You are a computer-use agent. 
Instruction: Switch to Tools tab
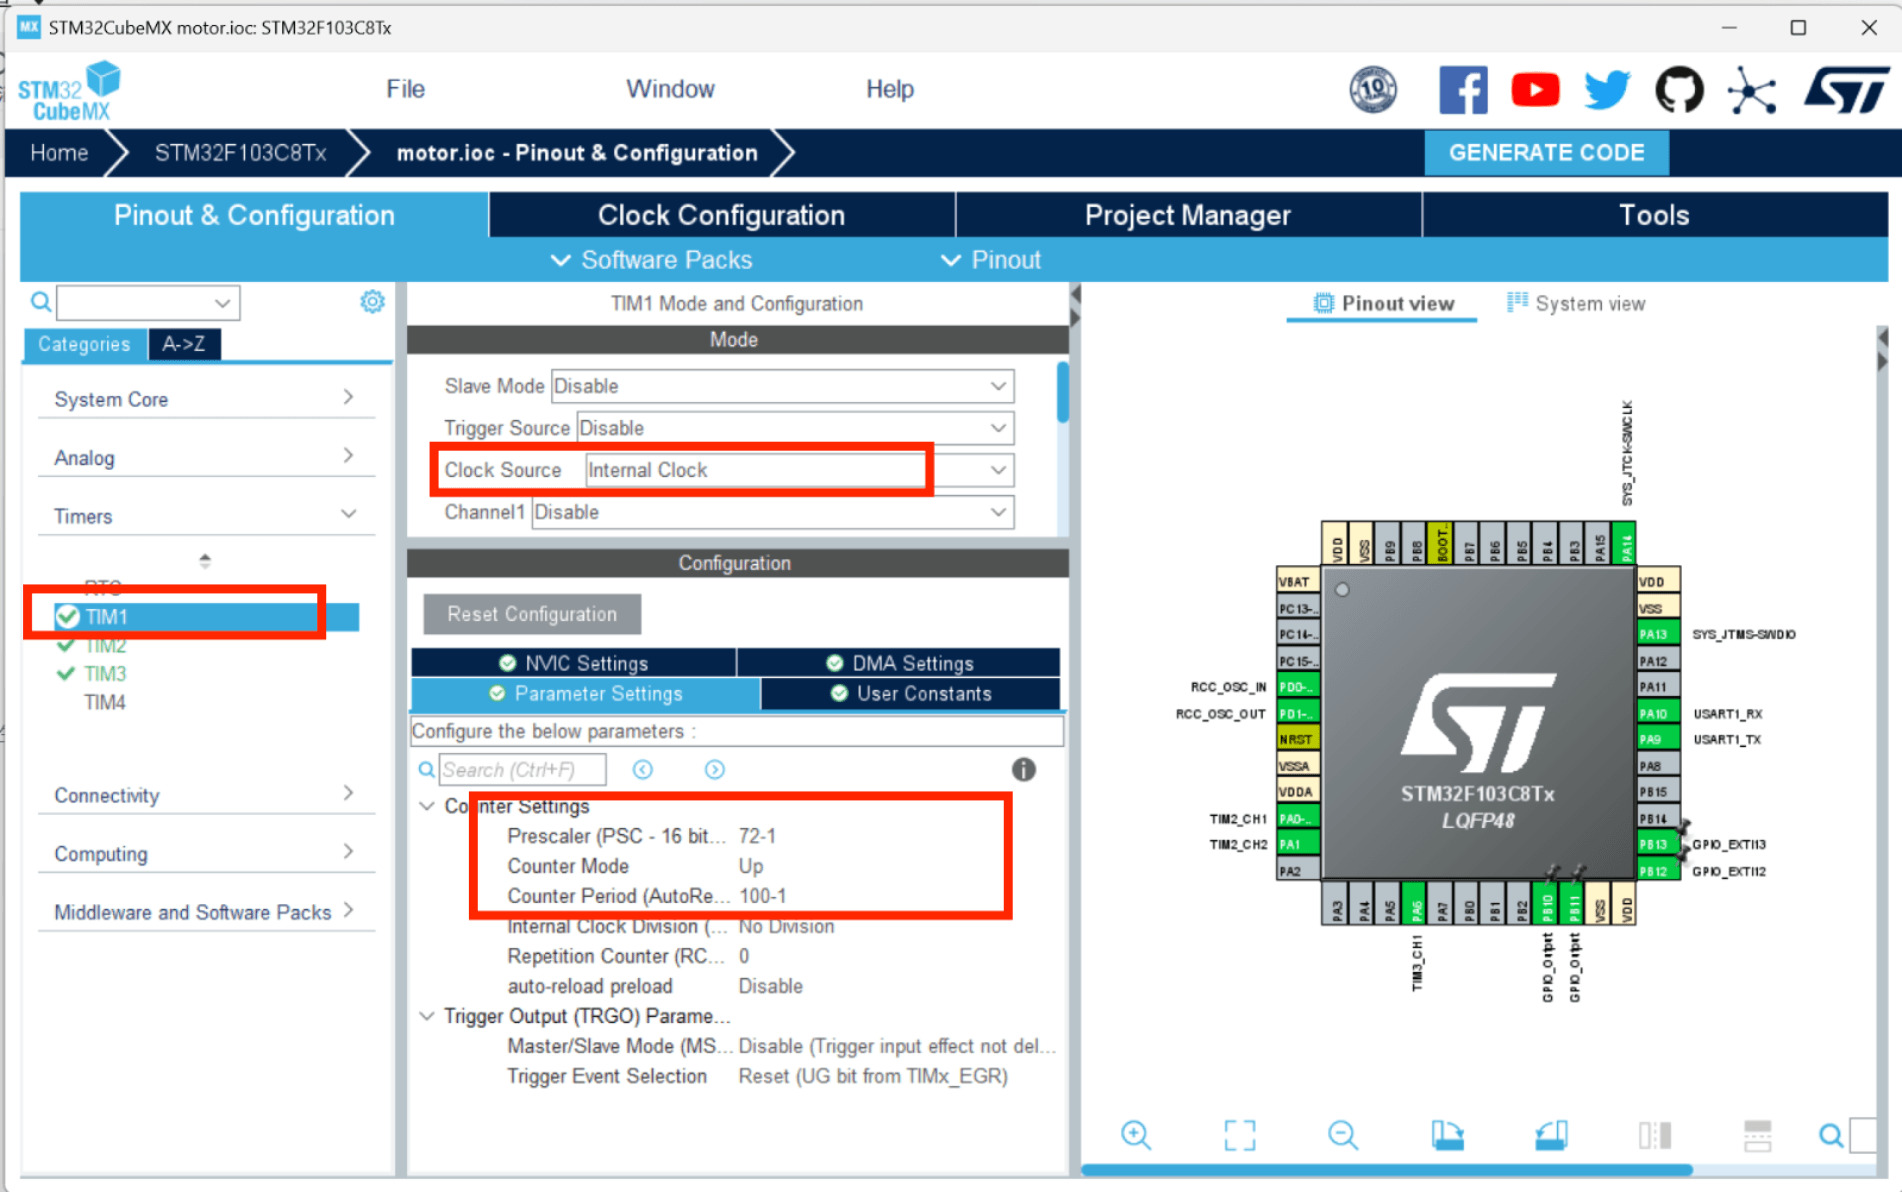pos(1654,215)
